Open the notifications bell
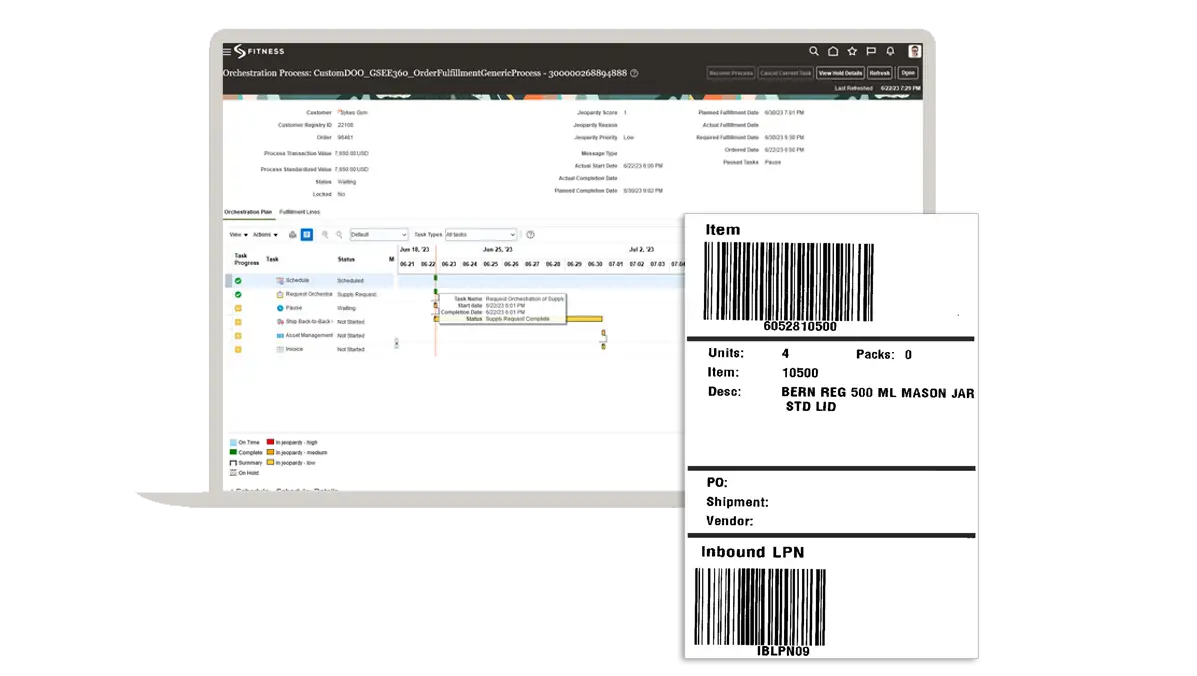This screenshot has height=676, width=1197. (890, 51)
